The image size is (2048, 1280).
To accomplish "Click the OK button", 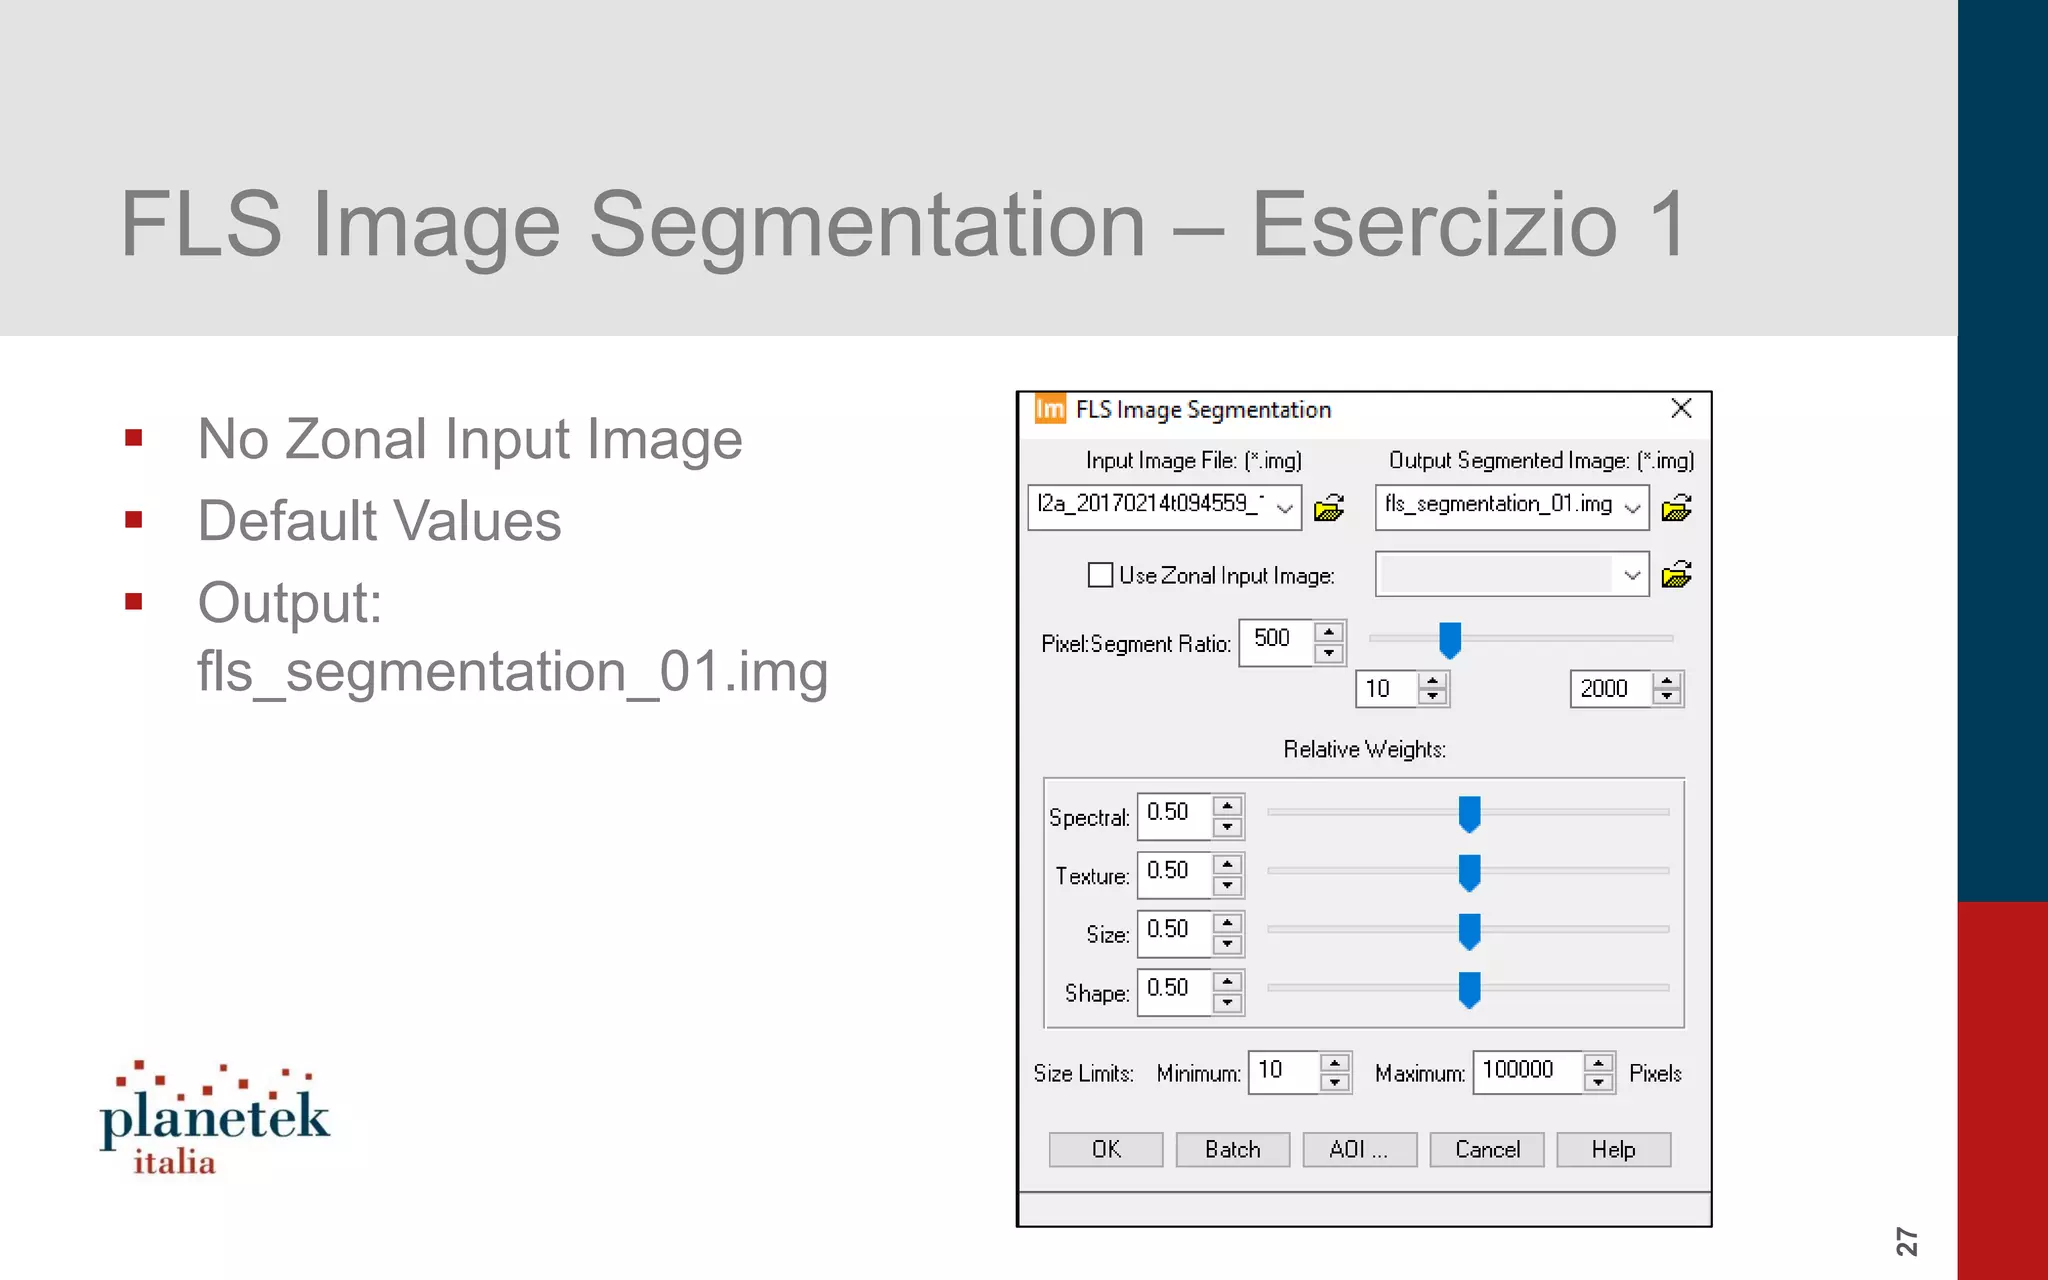I will (x=1106, y=1150).
